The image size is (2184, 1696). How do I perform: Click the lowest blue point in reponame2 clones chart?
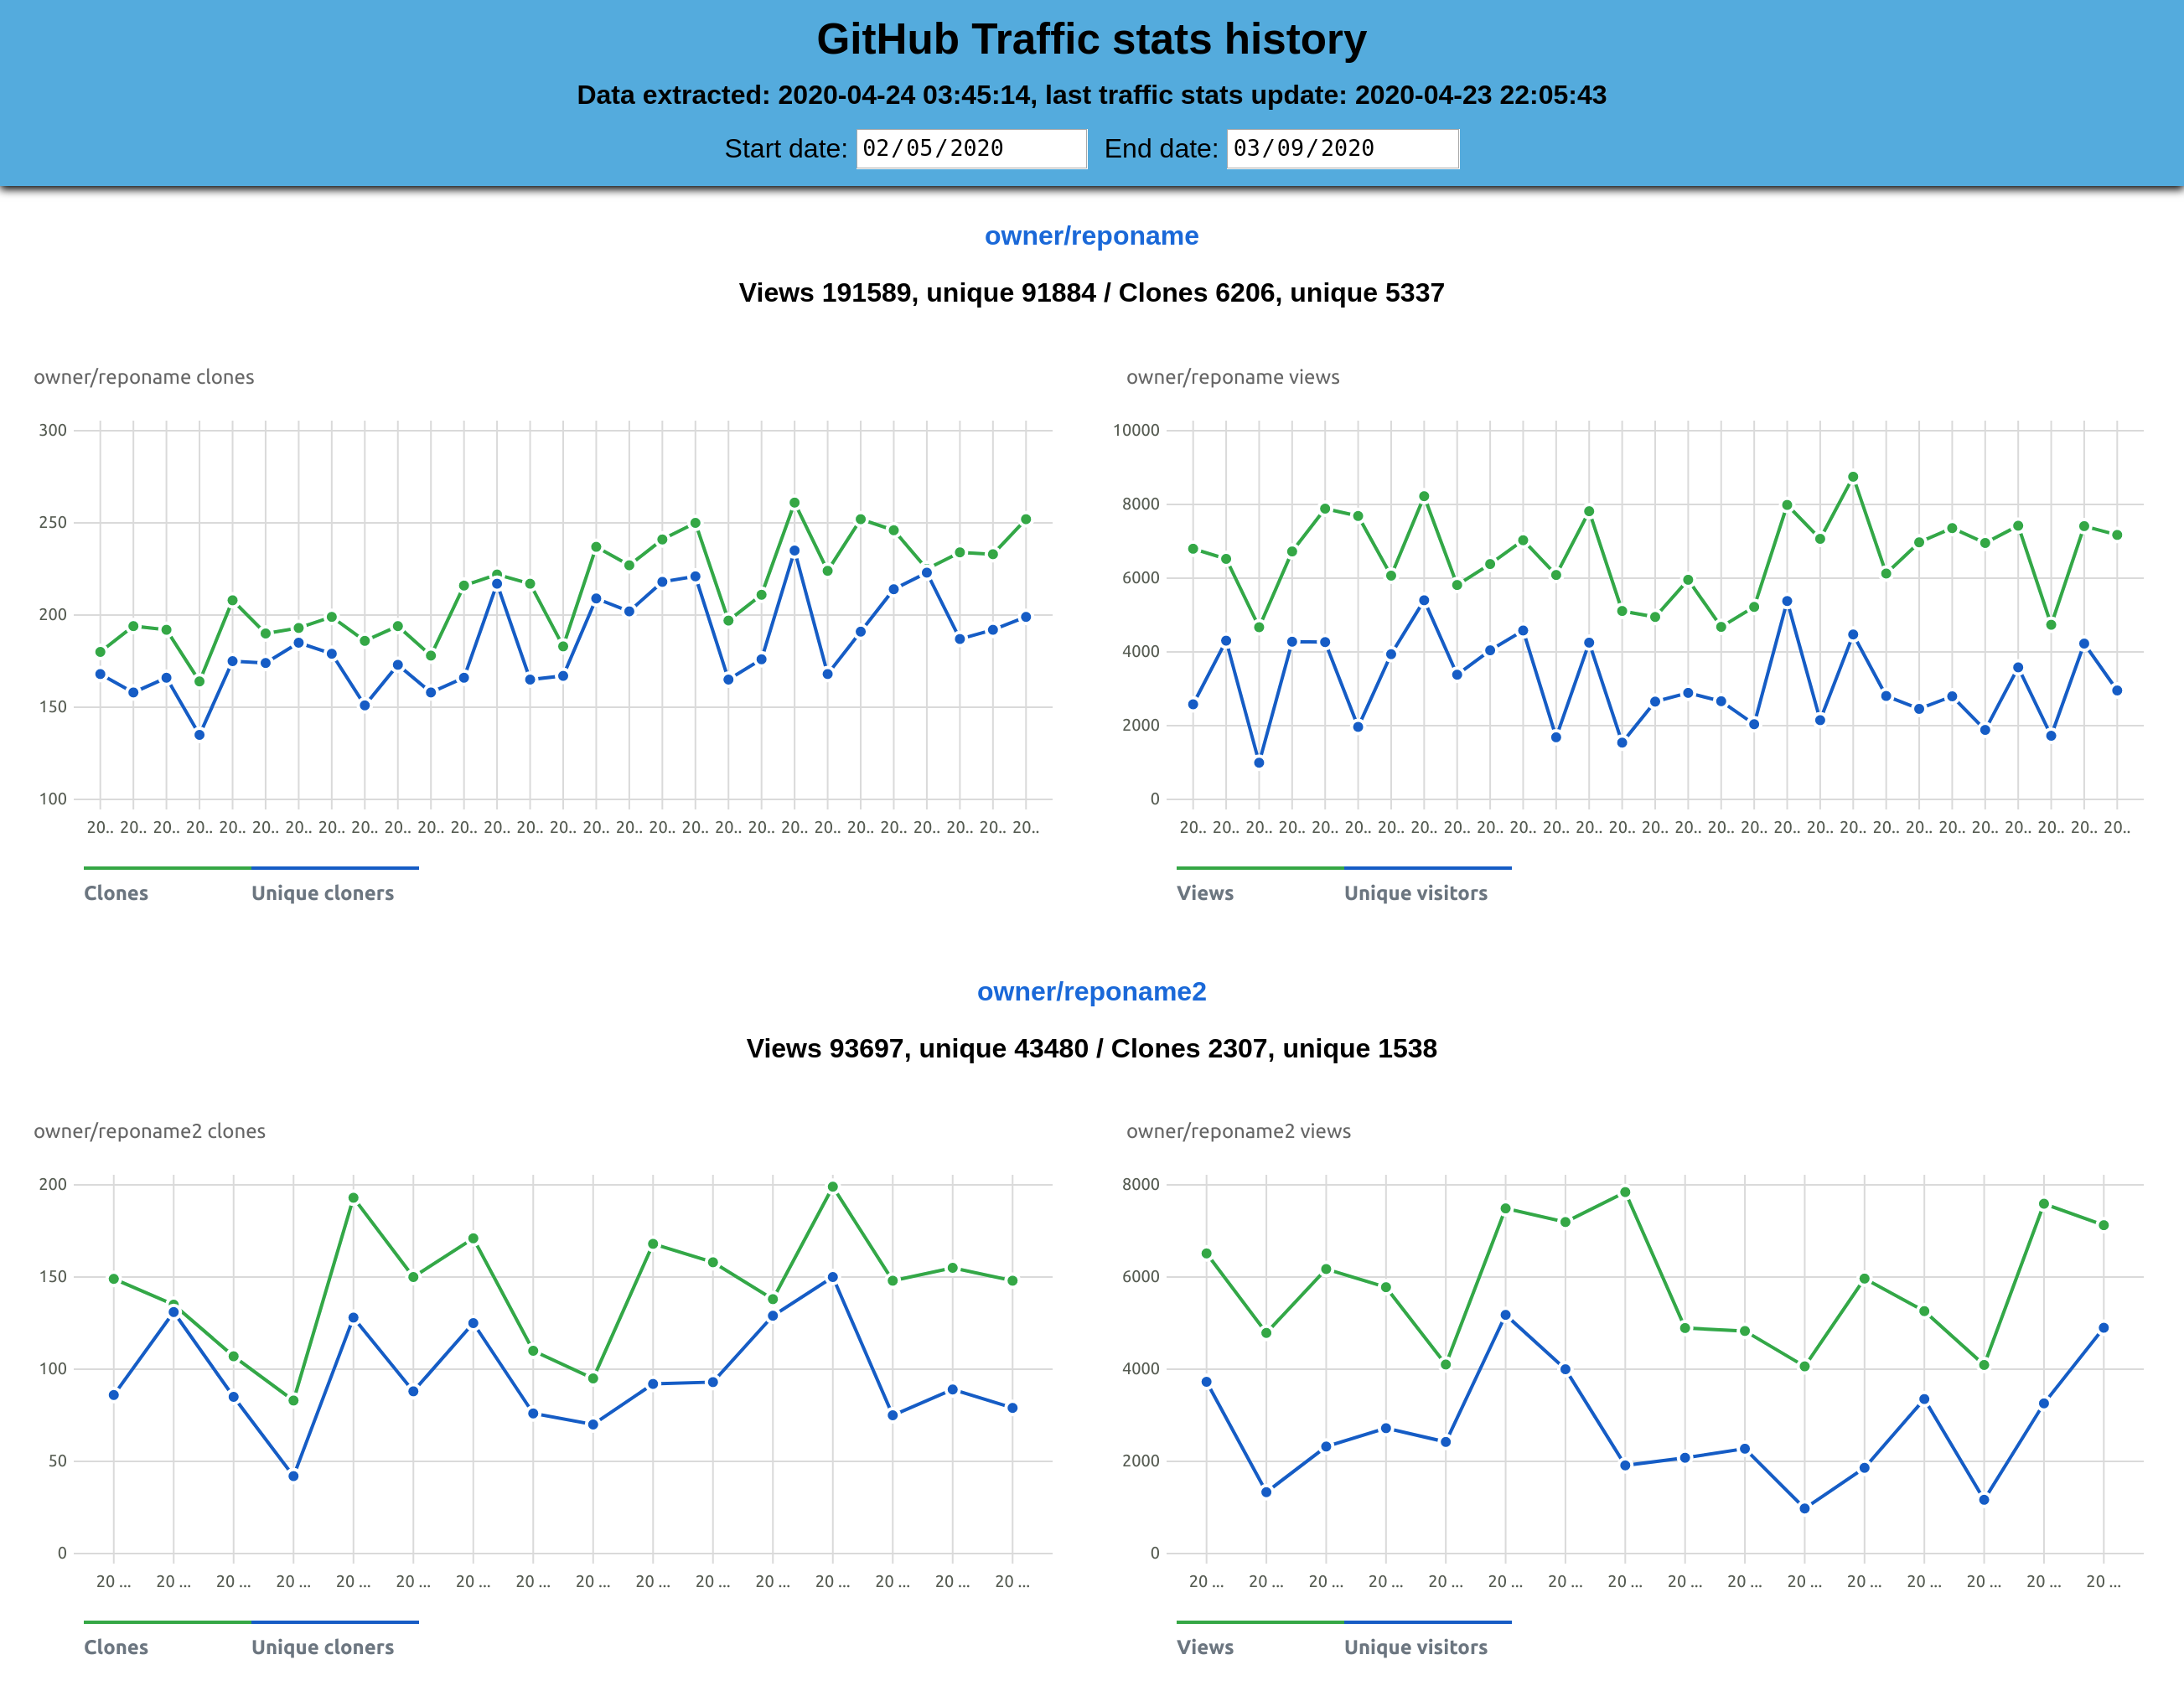pos(293,1476)
